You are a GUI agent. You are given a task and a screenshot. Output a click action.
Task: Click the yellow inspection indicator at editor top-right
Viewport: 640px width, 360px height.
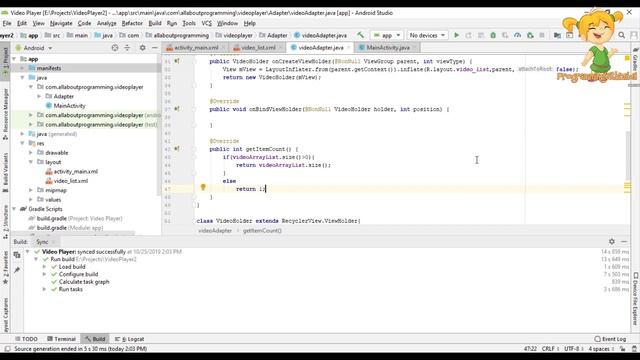coord(627,58)
